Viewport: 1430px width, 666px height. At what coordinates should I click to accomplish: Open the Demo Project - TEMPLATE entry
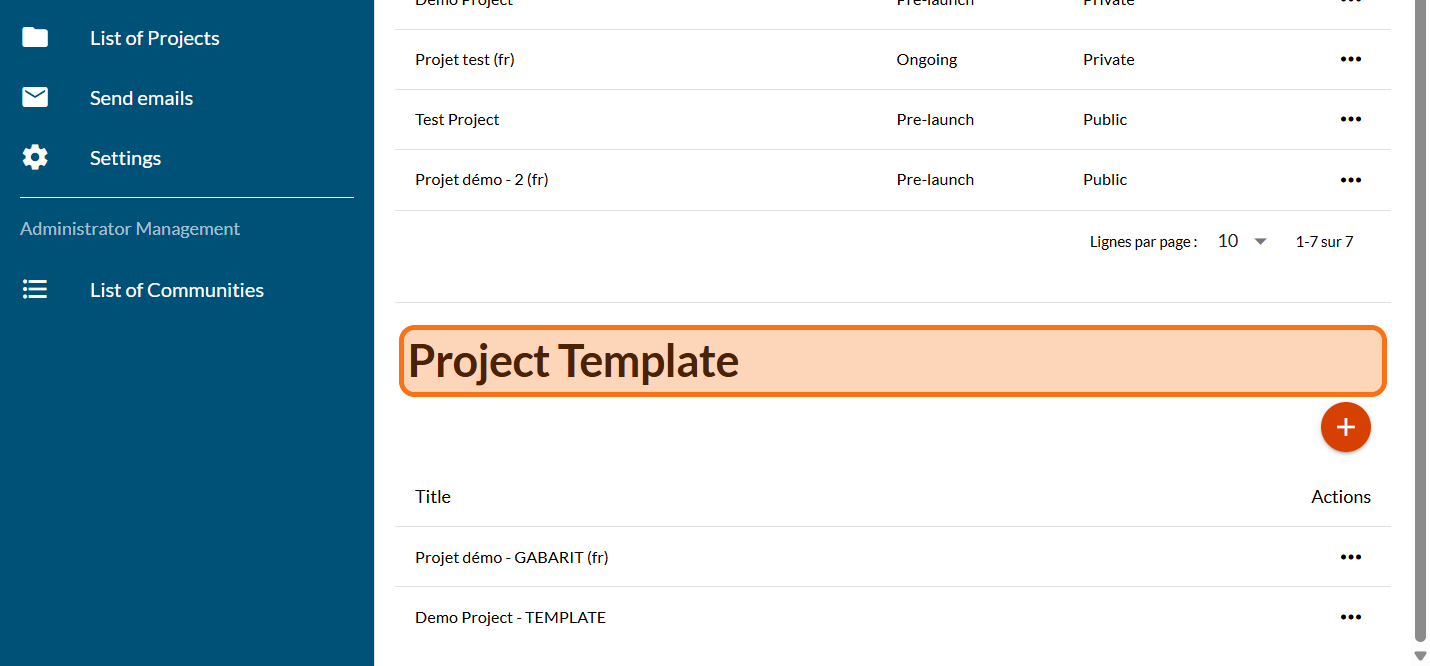510,617
